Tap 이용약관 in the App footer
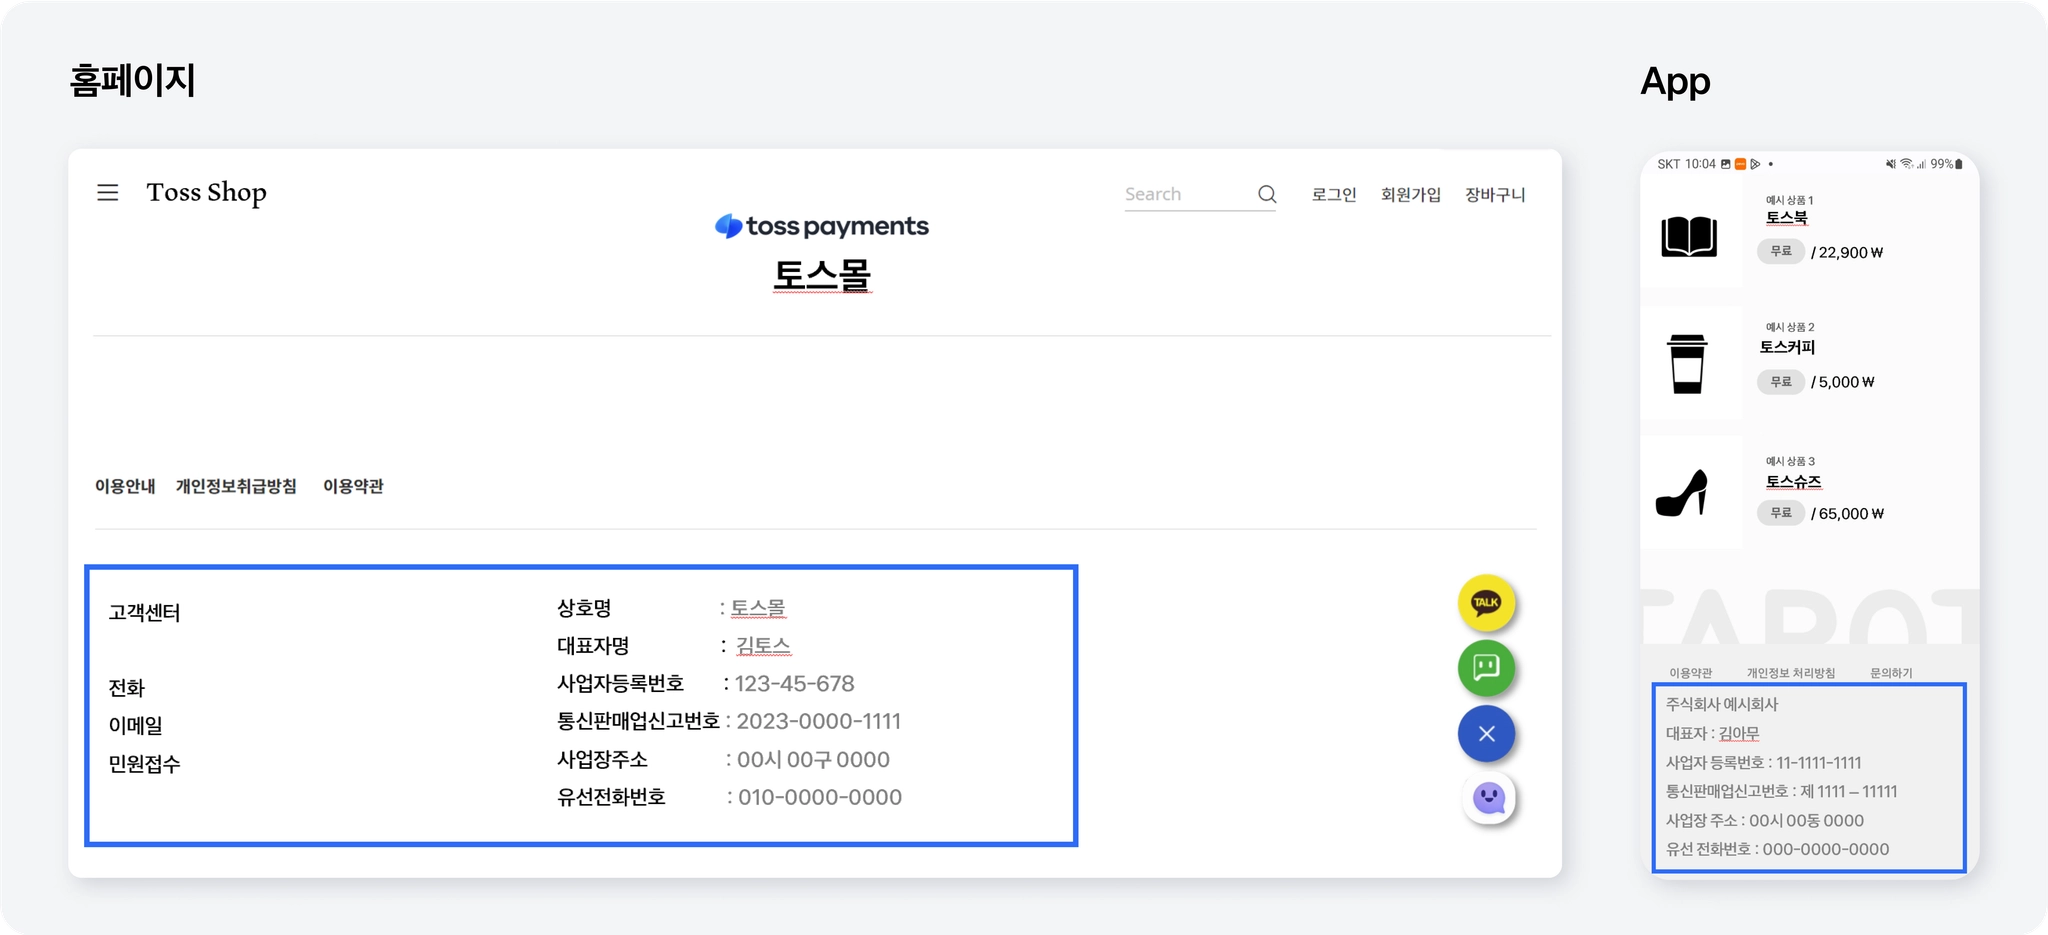Screen dimensions: 2048x935 1691,673
